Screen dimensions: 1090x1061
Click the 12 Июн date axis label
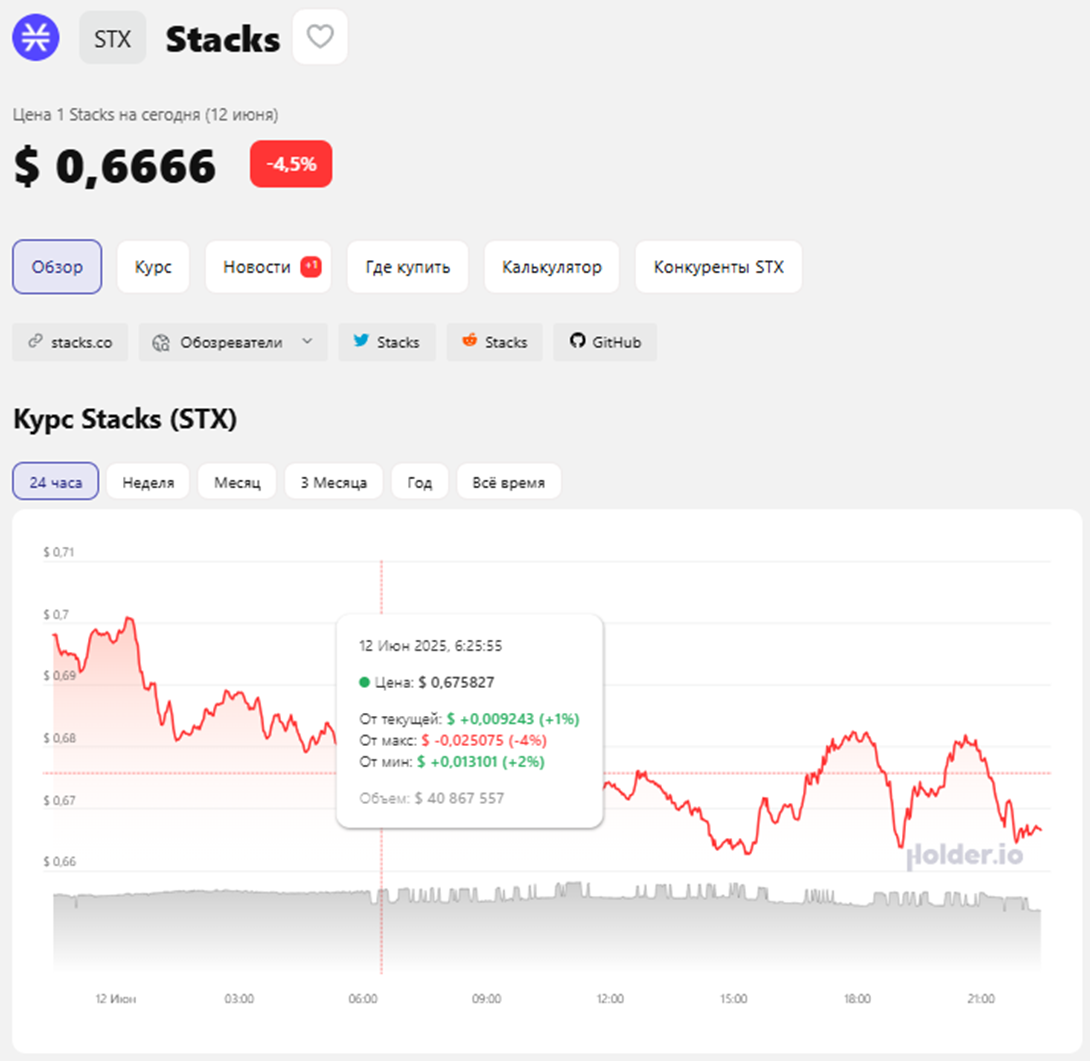[x=115, y=999]
